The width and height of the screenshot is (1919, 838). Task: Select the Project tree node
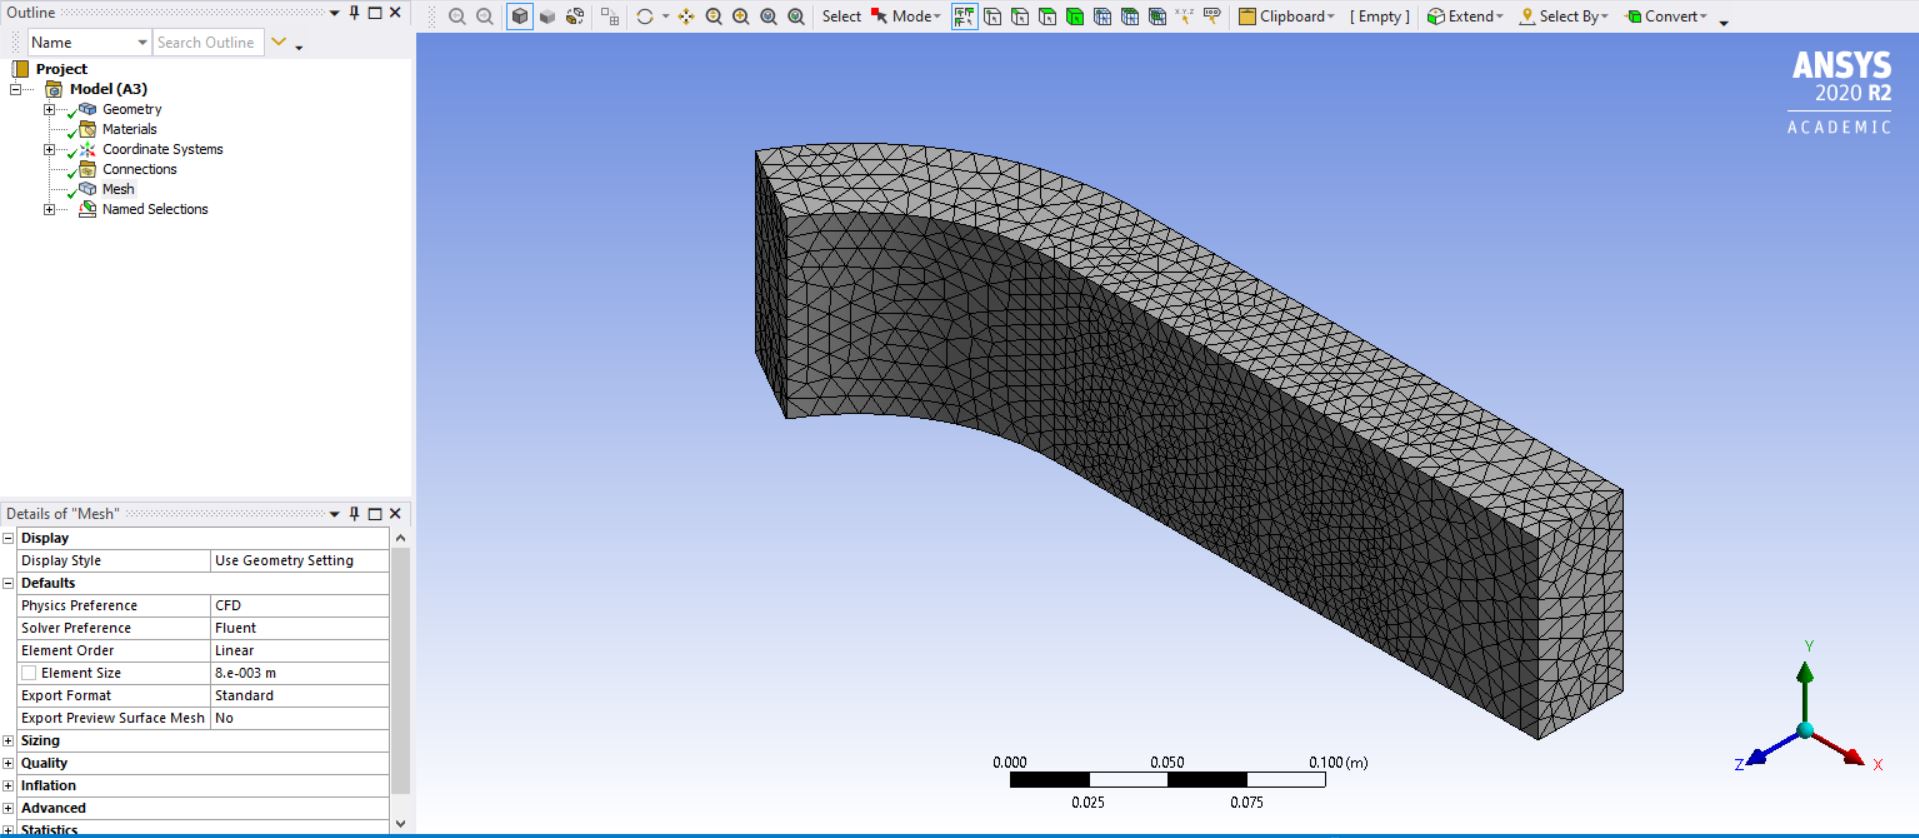(61, 69)
